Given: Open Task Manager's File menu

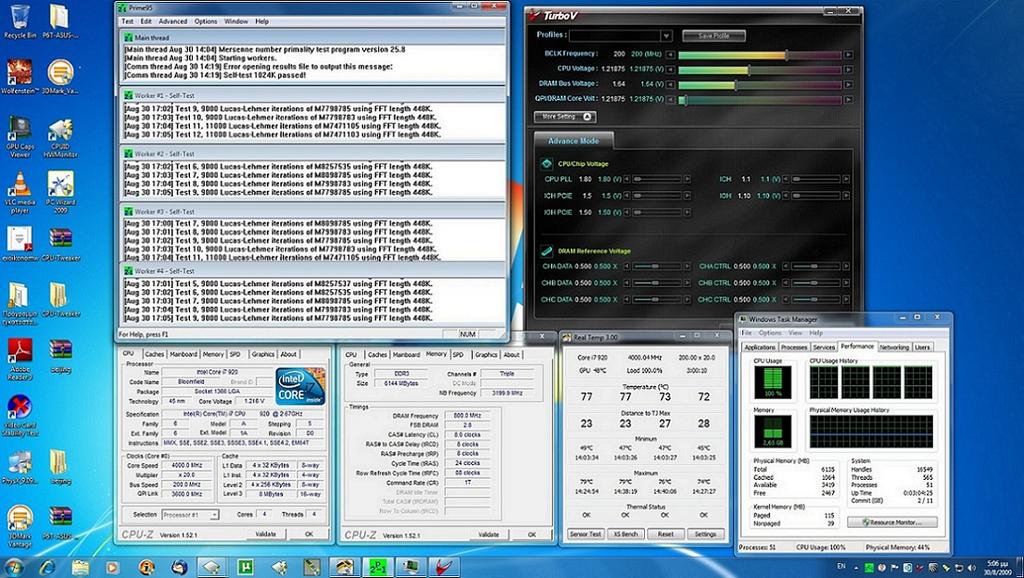Looking at the screenshot, I should pos(746,333).
